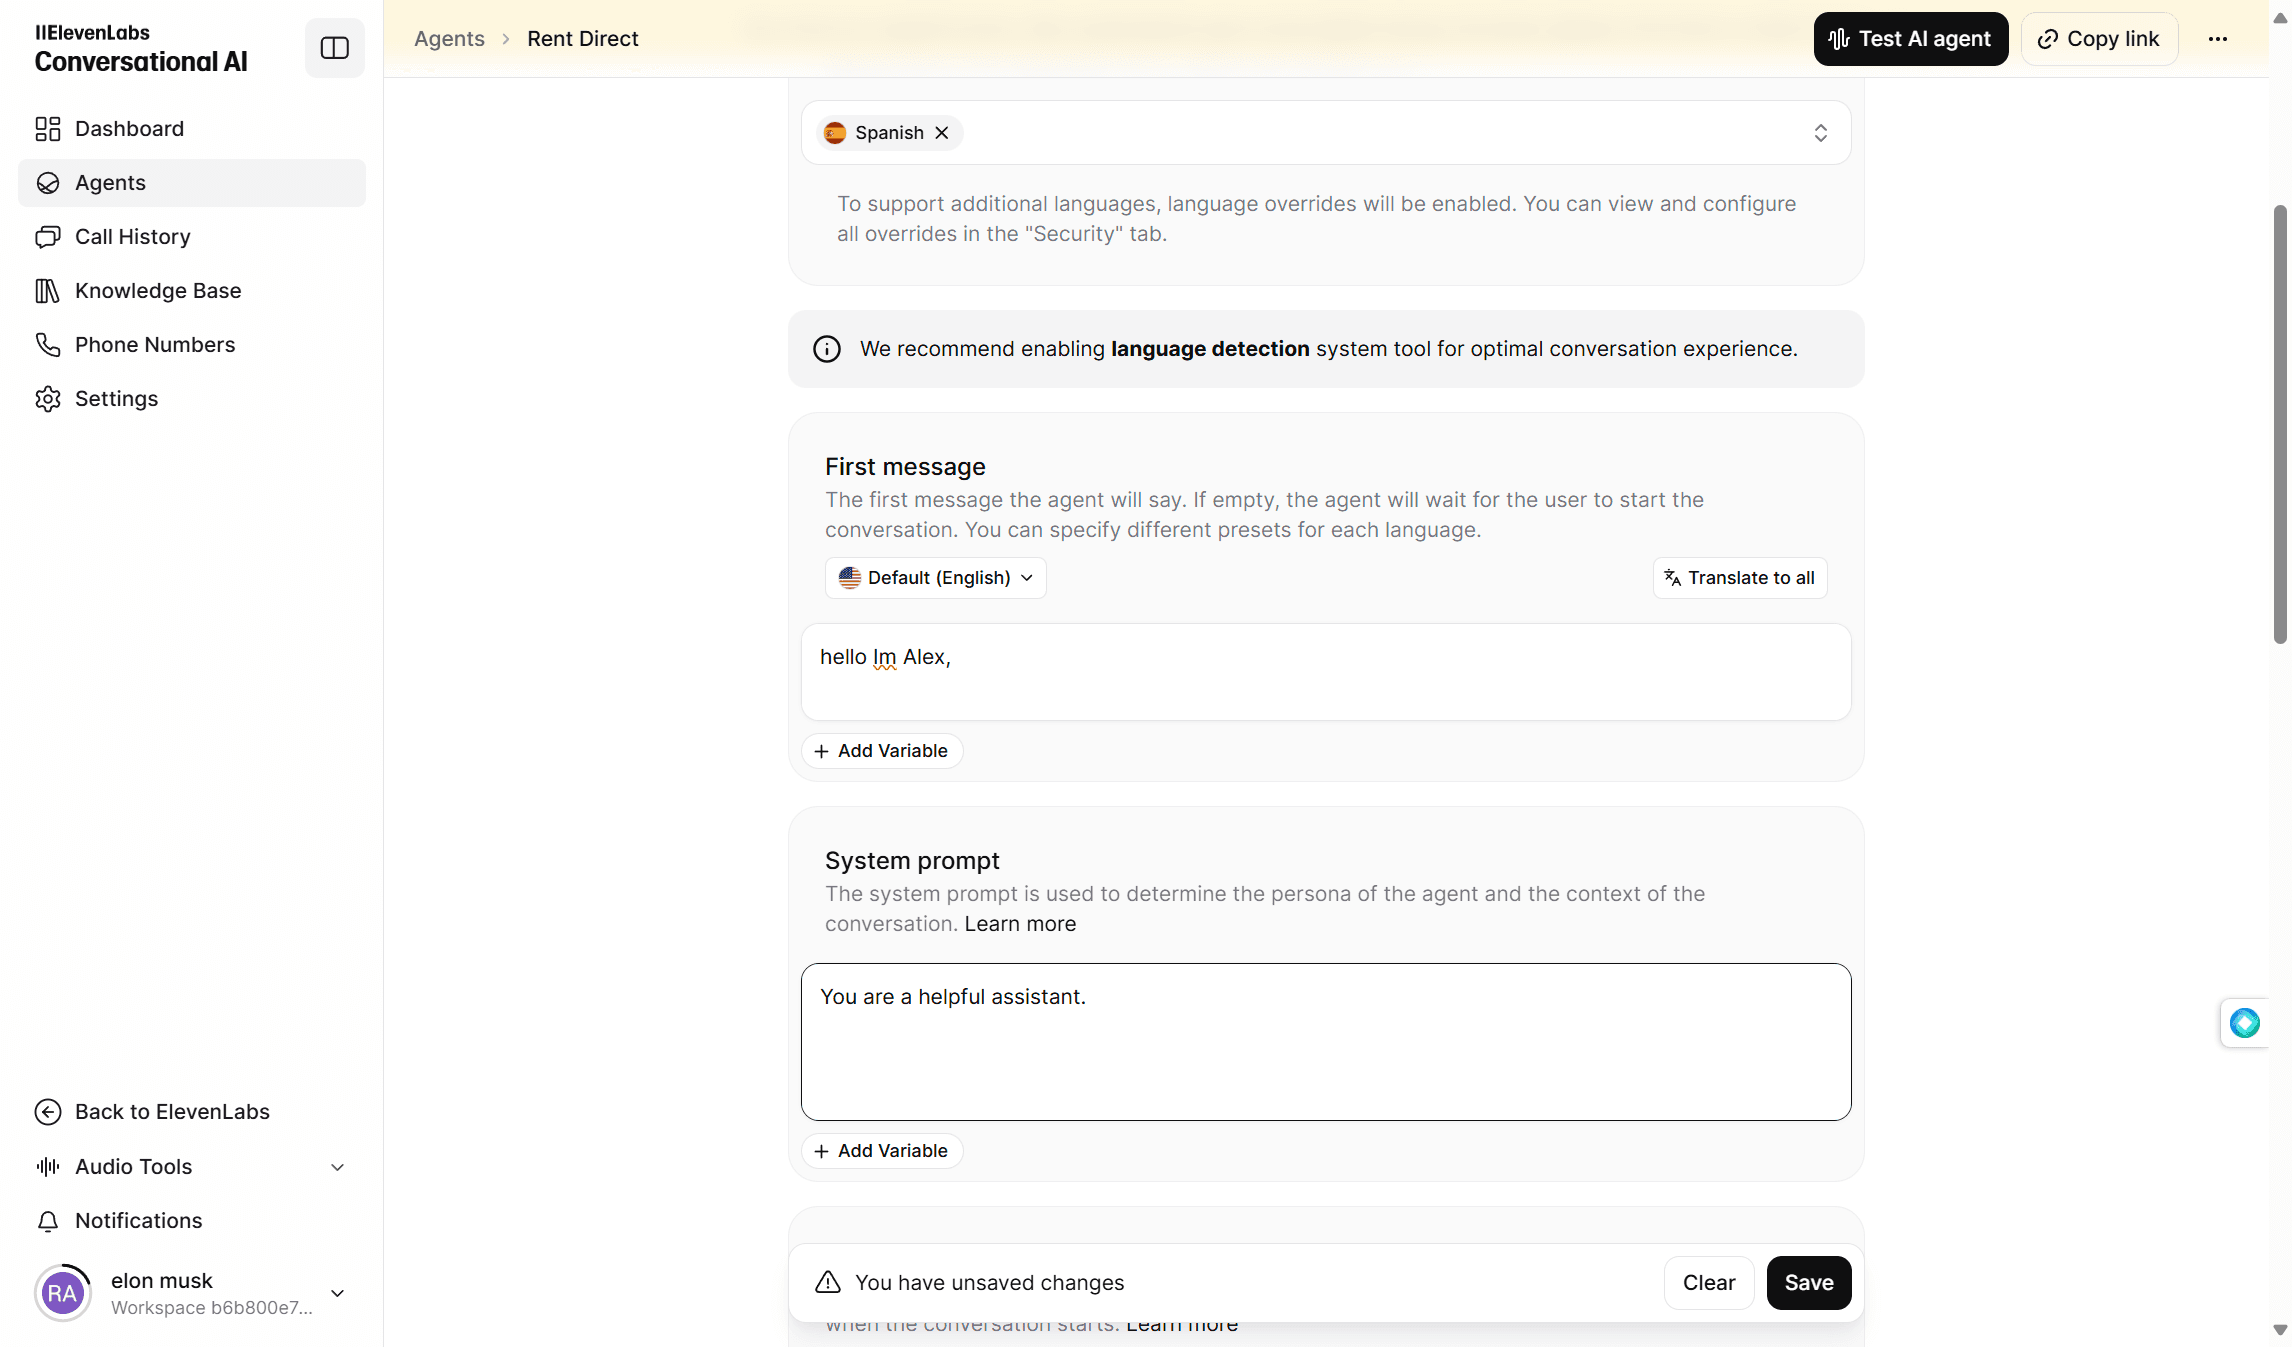The image size is (2292, 1347).
Task: Click the page vertical scrollbar
Action: (2280, 424)
